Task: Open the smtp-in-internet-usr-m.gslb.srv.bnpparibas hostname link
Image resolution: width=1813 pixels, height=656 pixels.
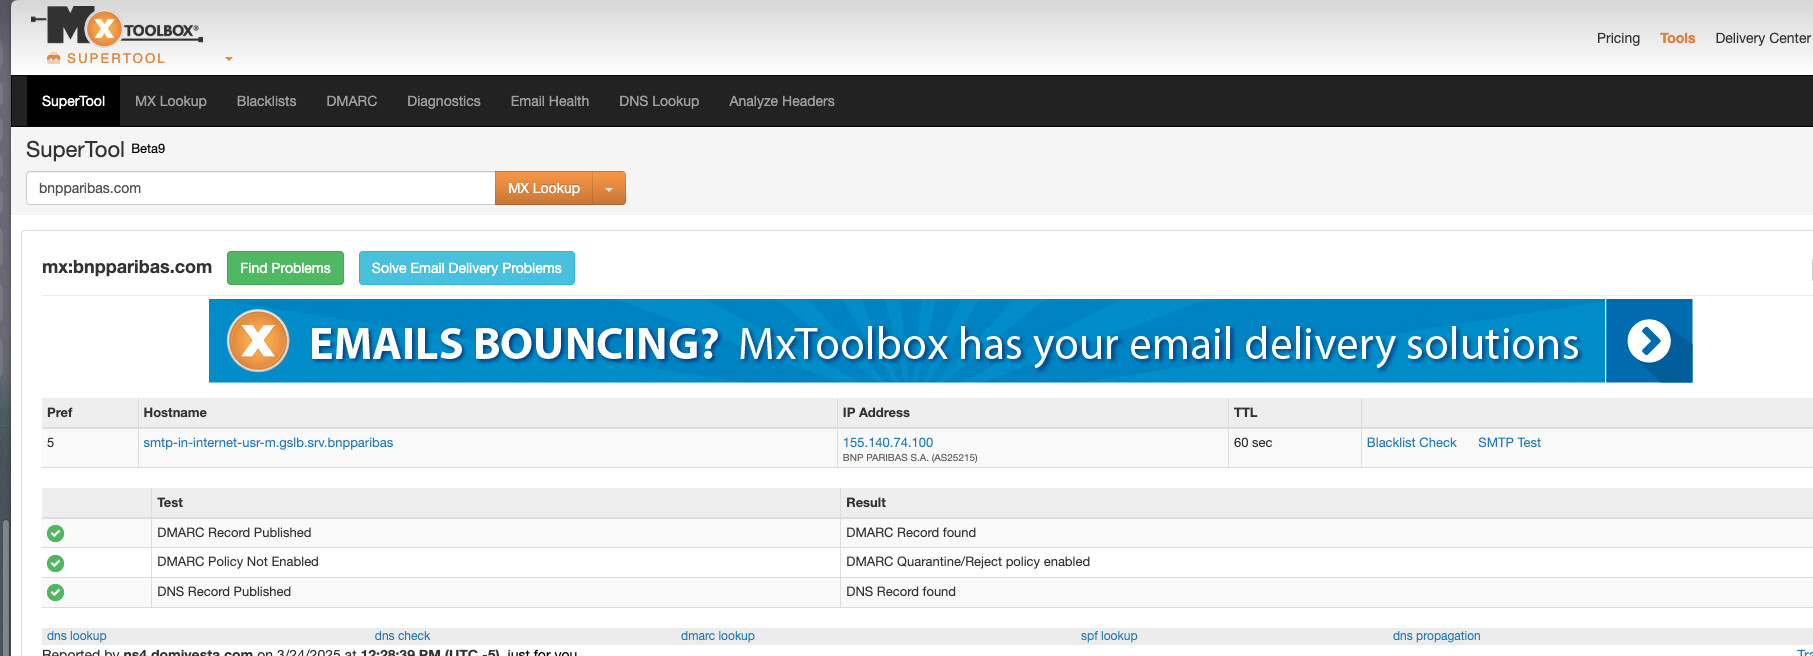Action: [268, 443]
